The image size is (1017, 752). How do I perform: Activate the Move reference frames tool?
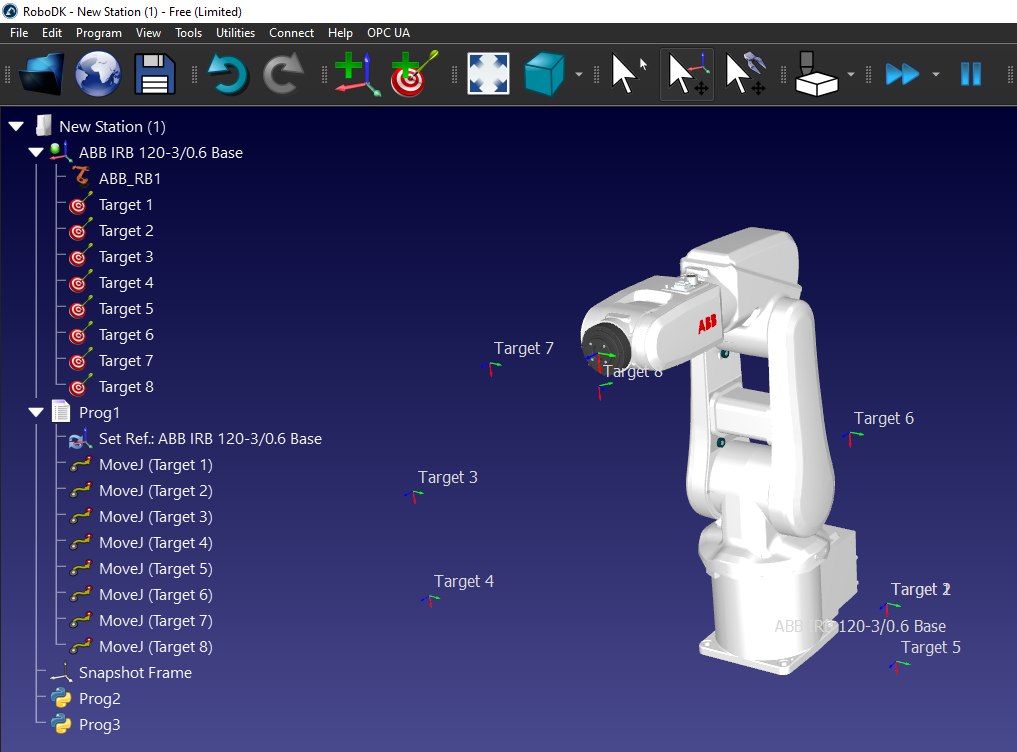pos(687,74)
